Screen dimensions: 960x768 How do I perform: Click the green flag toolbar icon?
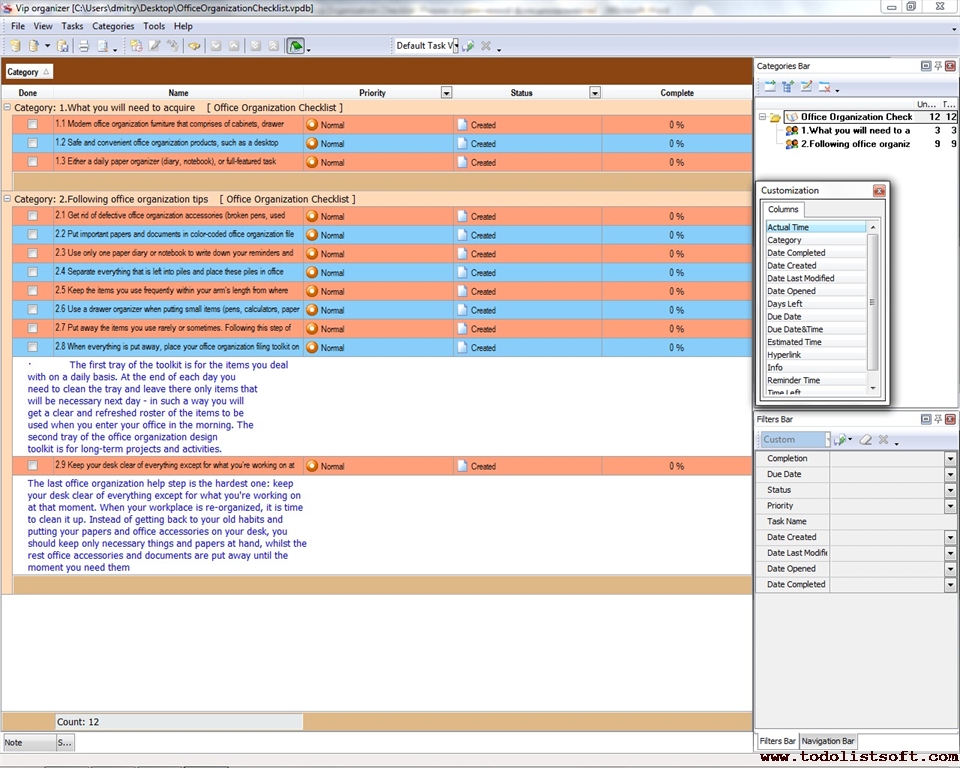[x=295, y=46]
